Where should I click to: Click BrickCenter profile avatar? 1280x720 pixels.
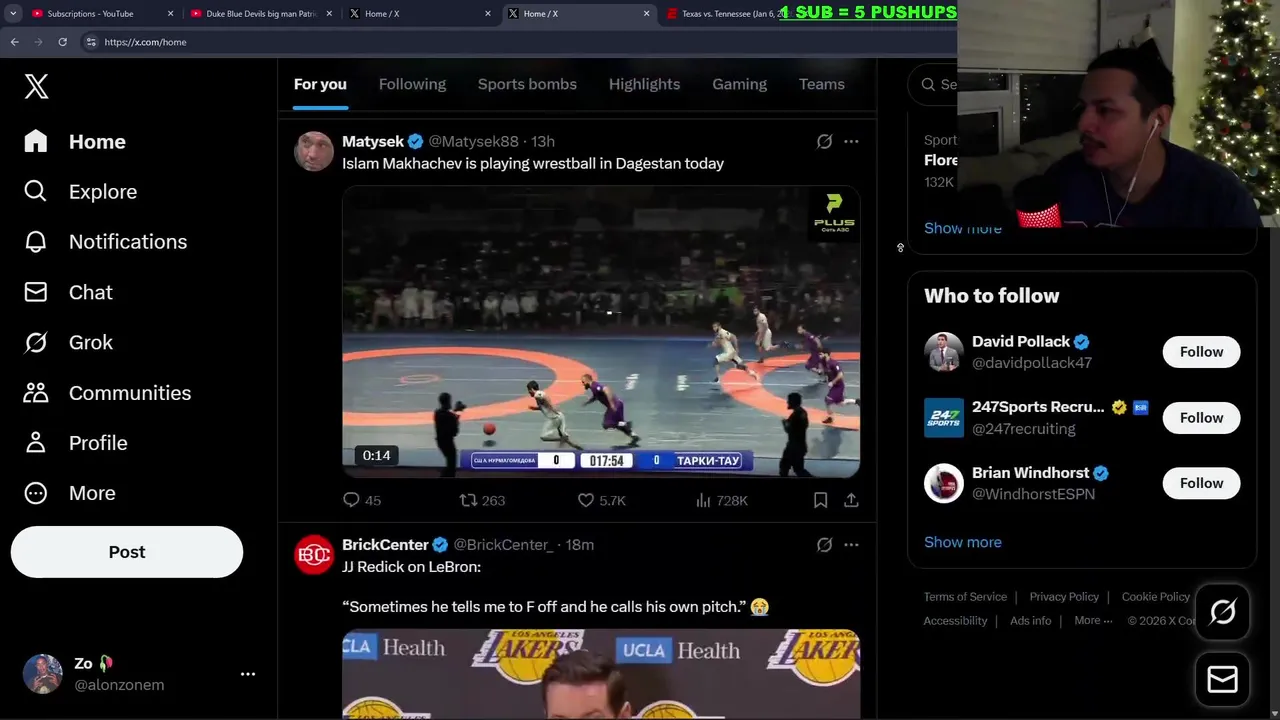point(314,554)
